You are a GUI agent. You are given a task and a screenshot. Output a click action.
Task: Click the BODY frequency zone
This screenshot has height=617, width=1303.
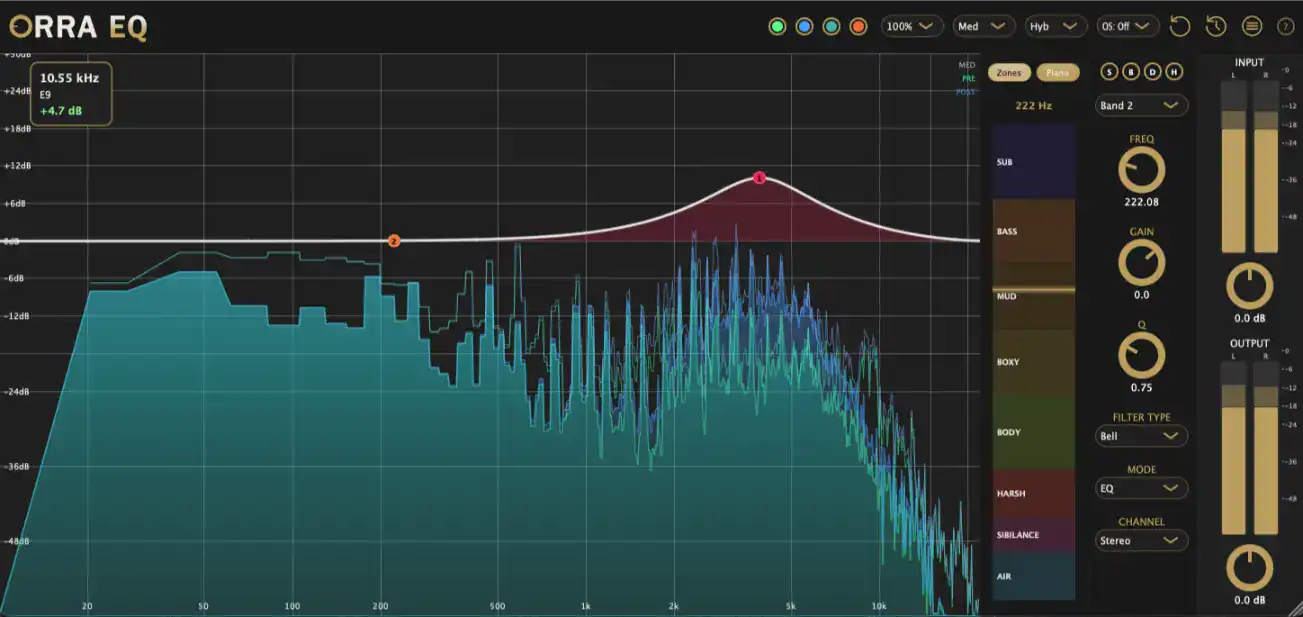1034,432
